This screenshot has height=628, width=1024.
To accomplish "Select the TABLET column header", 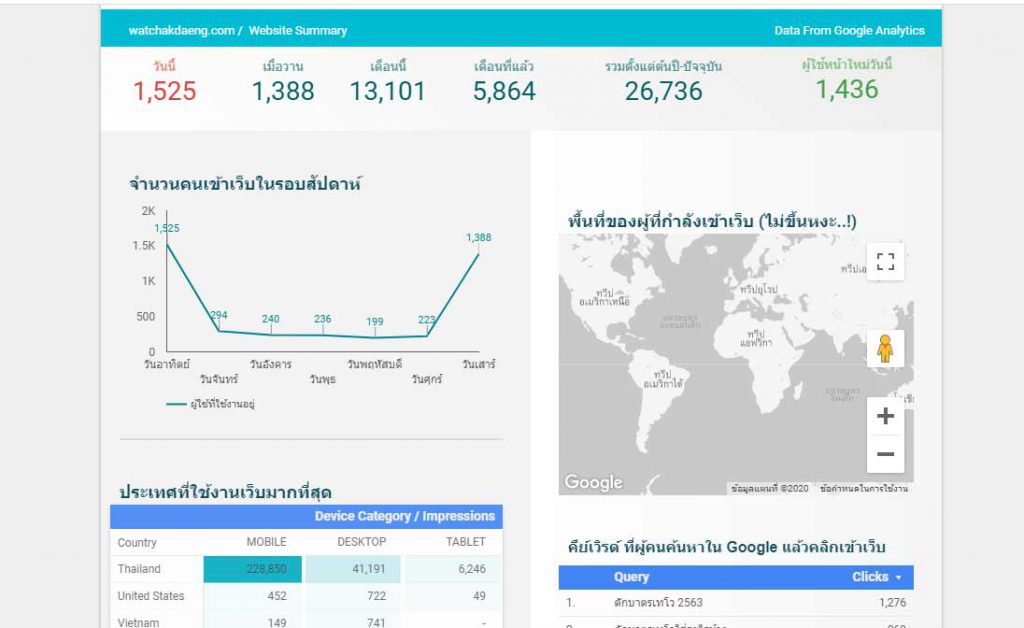I will 466,542.
